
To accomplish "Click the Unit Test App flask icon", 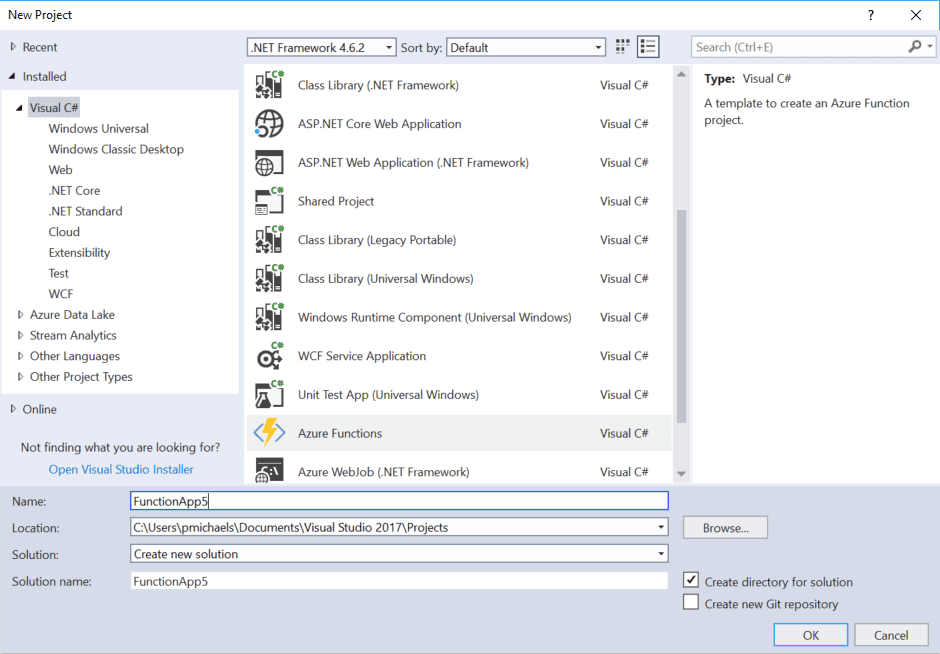I will [269, 394].
